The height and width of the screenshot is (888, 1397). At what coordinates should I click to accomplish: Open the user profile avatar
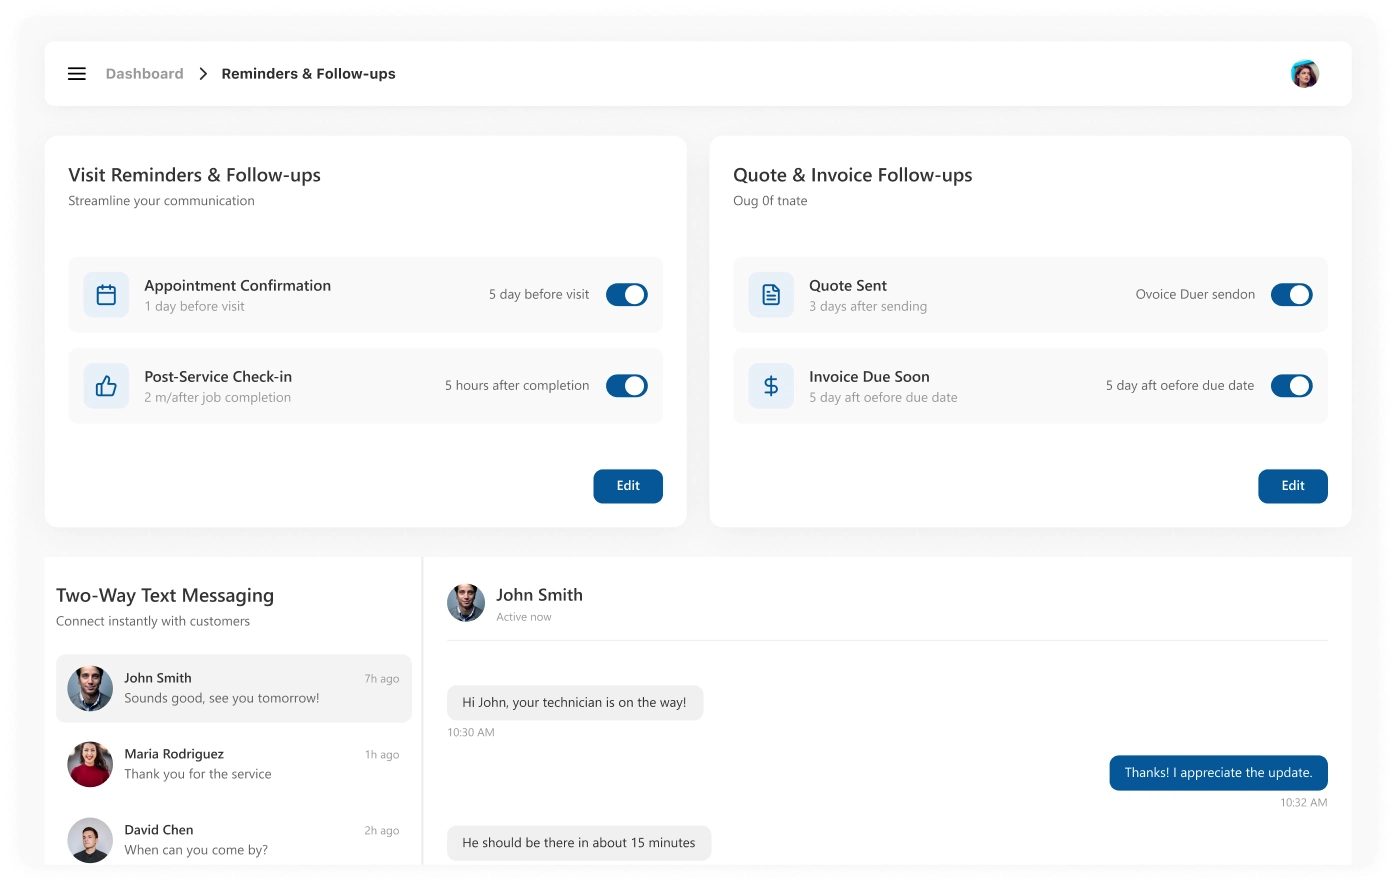click(x=1304, y=74)
